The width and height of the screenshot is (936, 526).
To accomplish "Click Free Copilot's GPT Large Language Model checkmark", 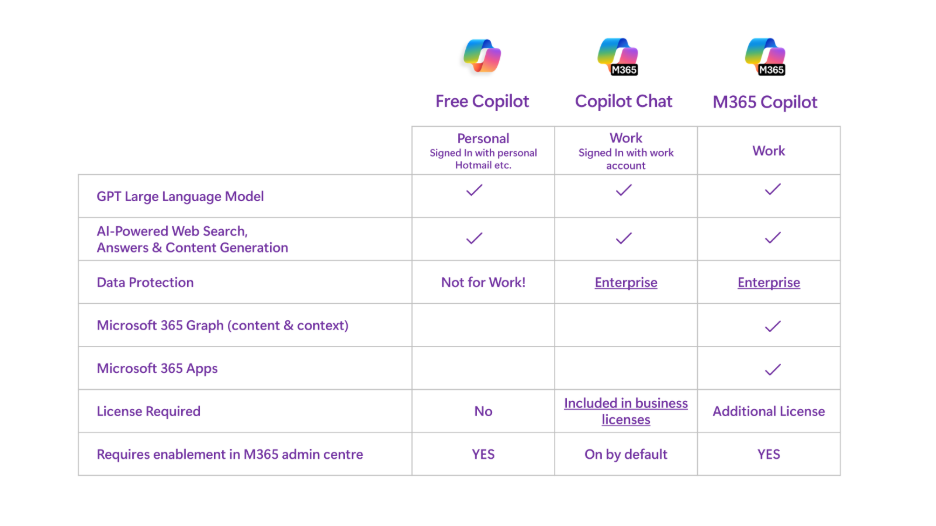I will tap(475, 190).
